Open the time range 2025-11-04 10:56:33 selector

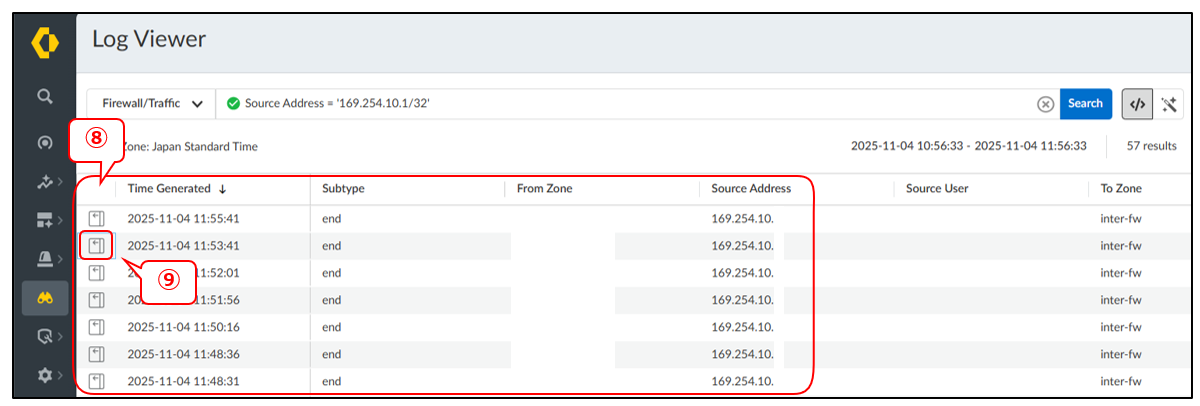(968, 146)
